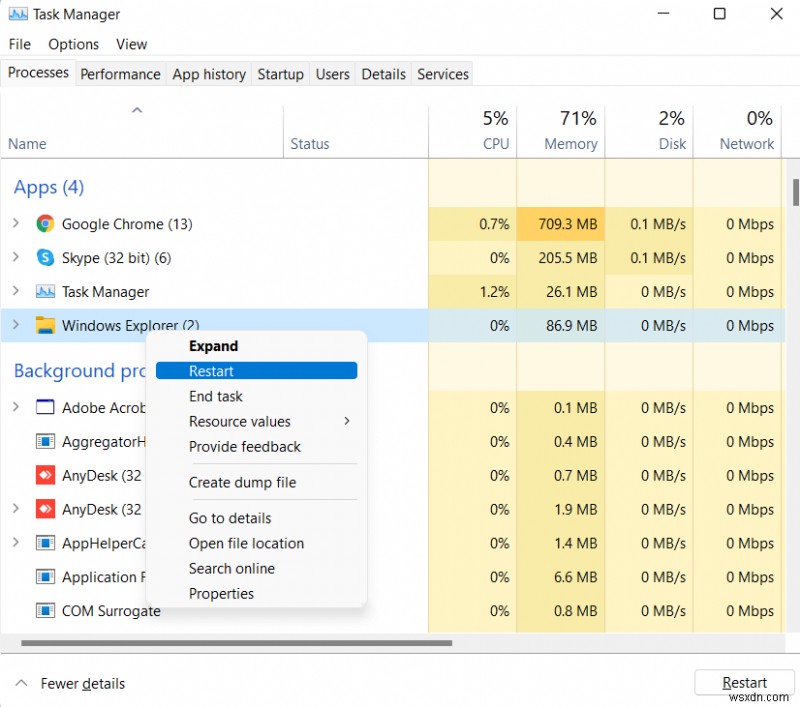Expand the Google Chrome process group
800x707 pixels.
(x=16, y=224)
